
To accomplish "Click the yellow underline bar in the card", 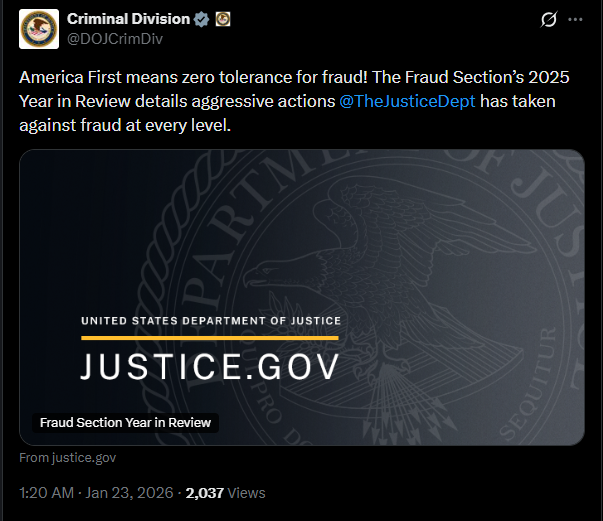I will (x=209, y=338).
